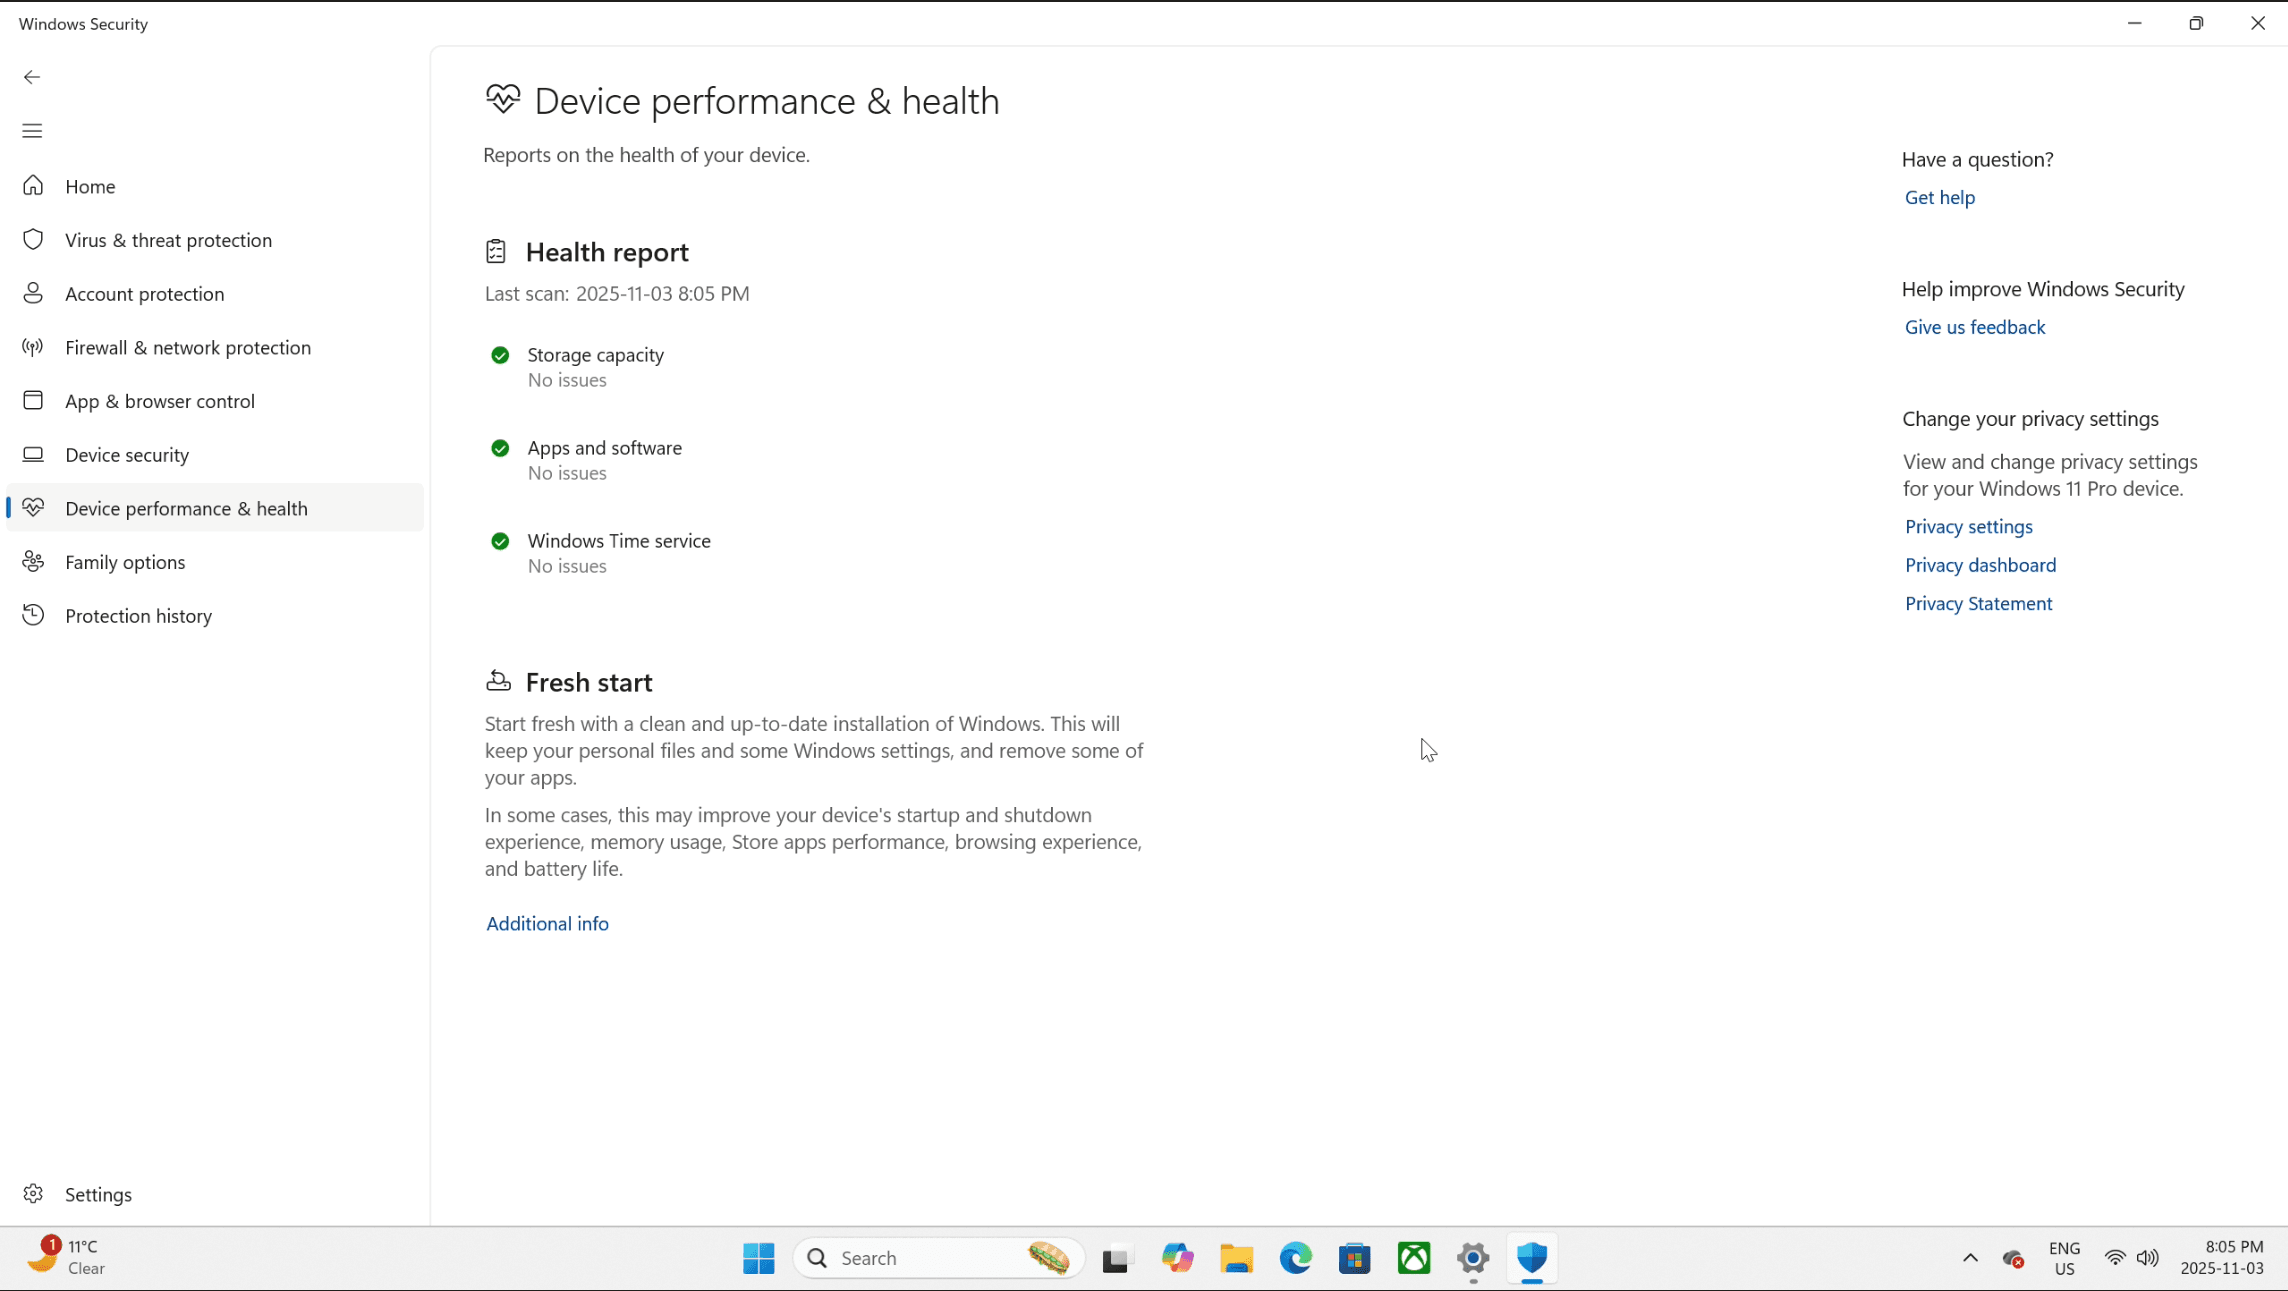
Task: Open Account protection person icon
Action: click(33, 293)
